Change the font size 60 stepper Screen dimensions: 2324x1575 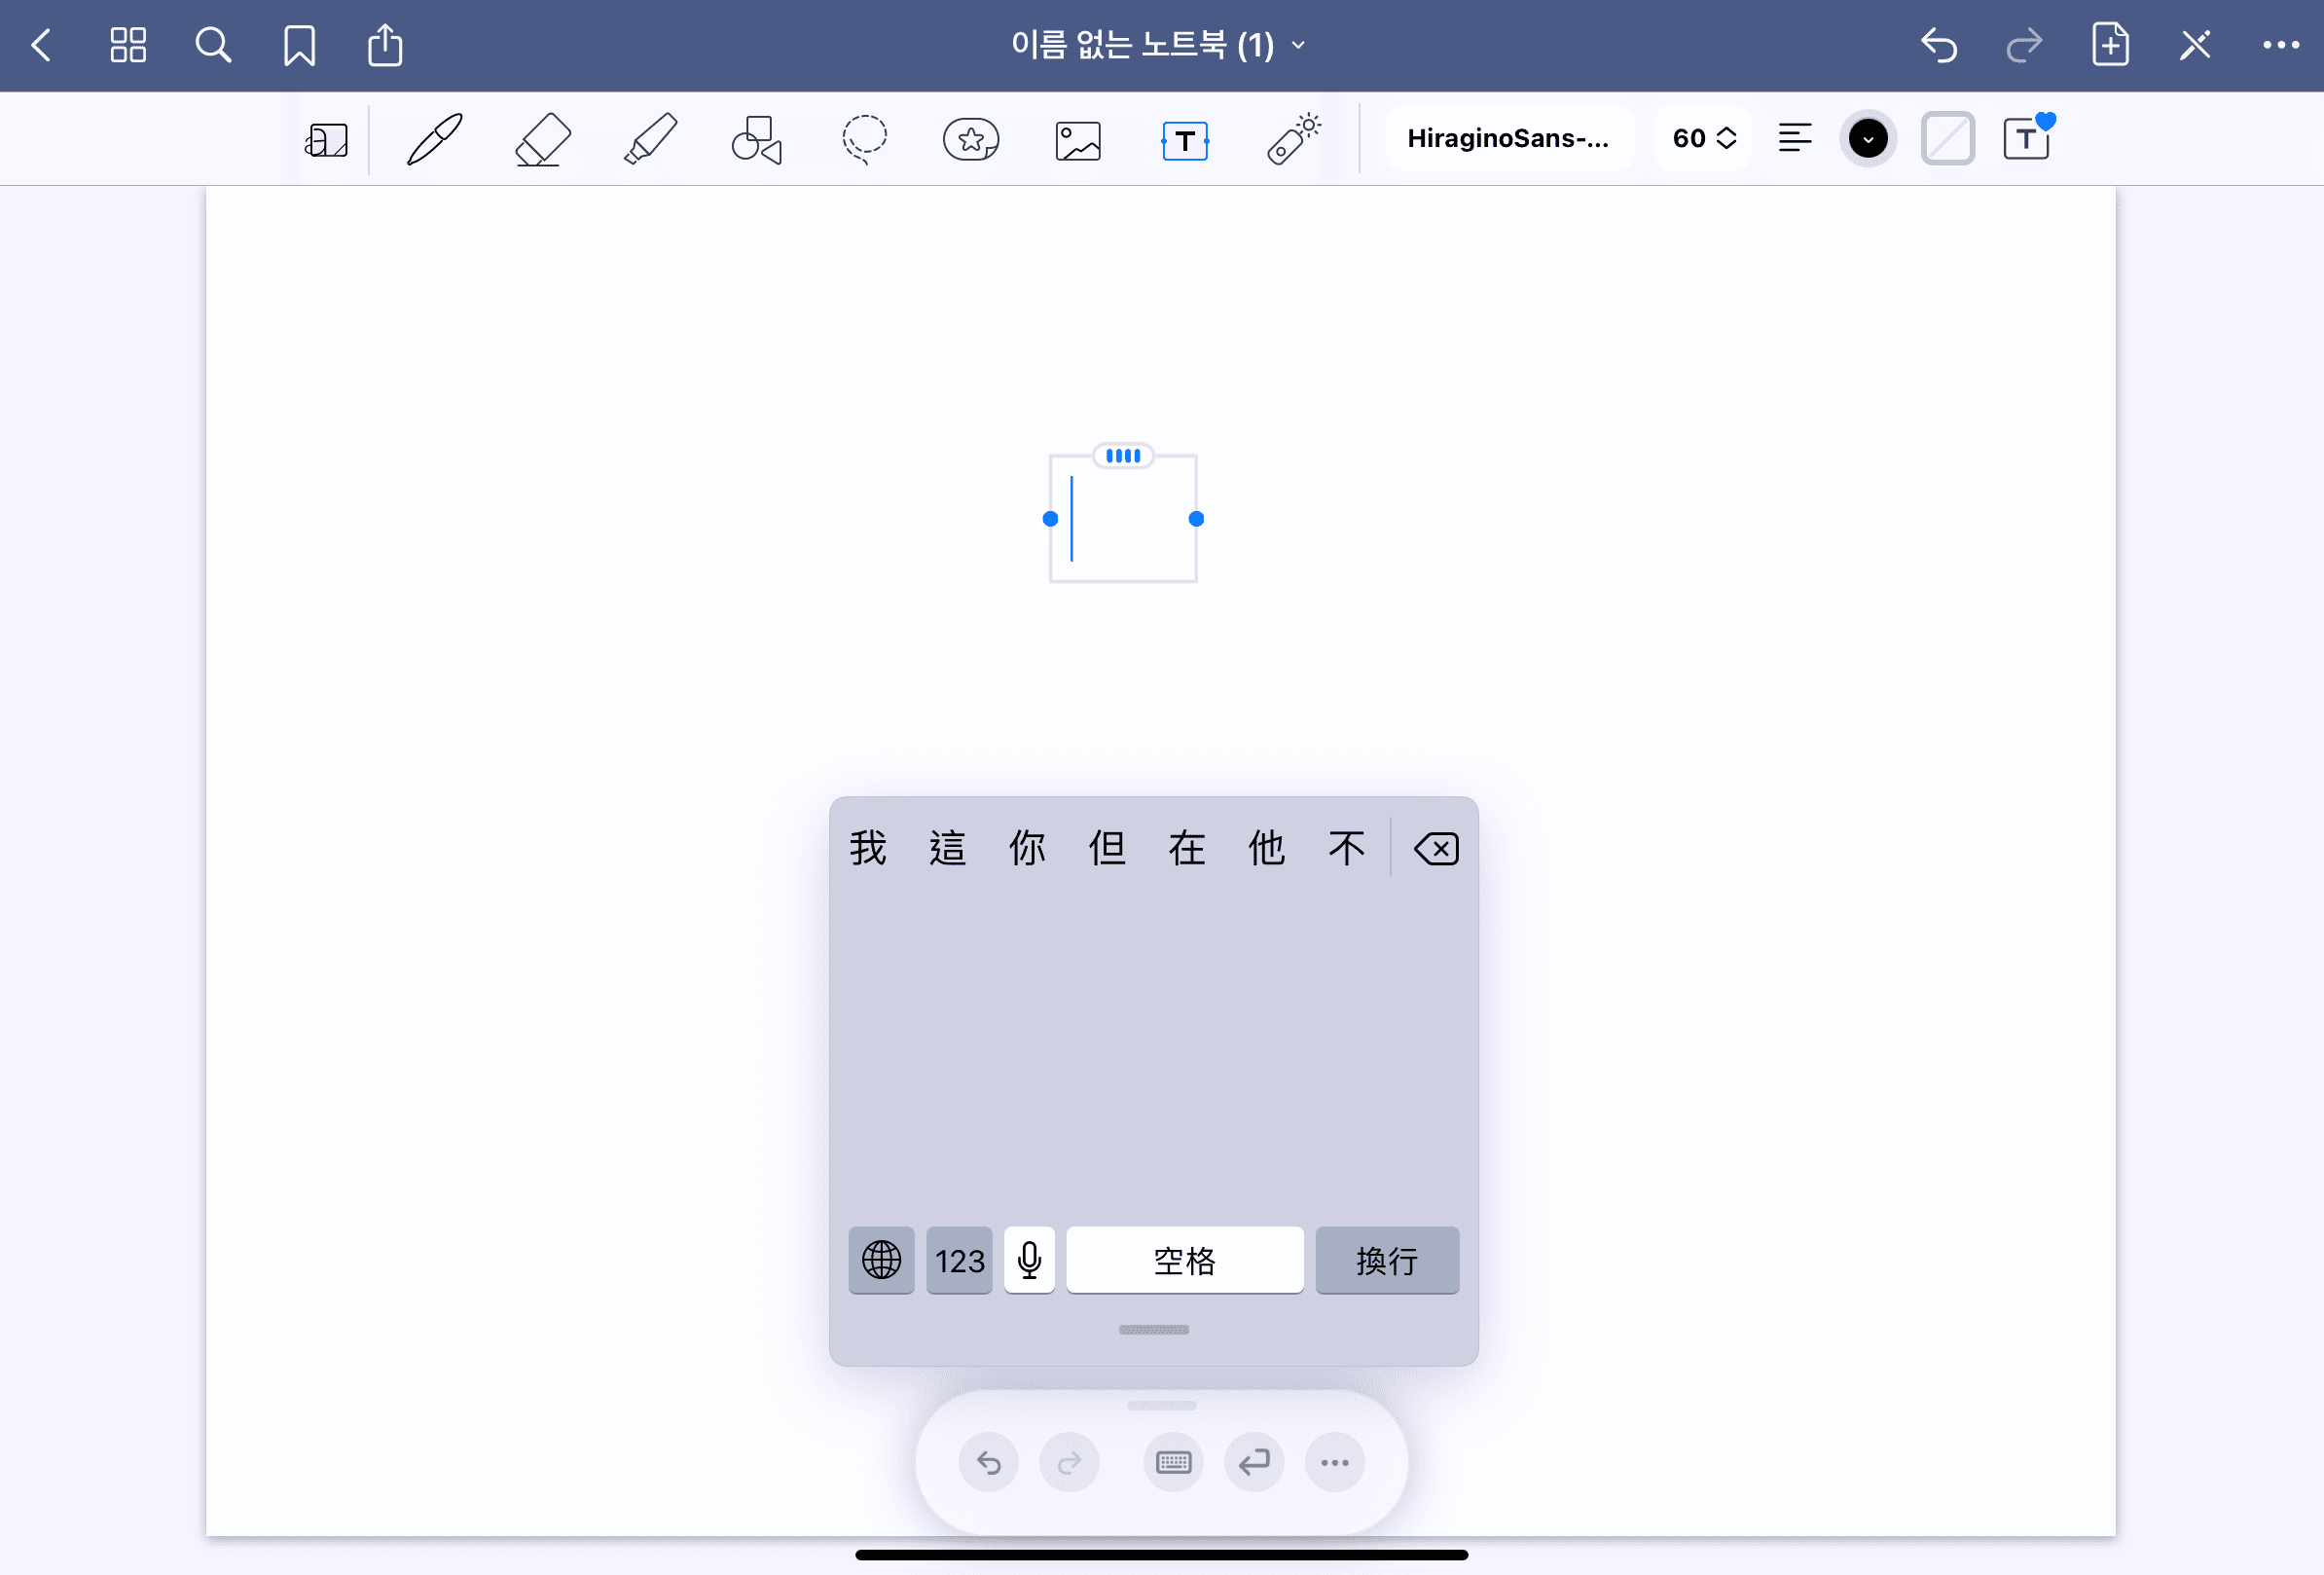[x=1703, y=139]
